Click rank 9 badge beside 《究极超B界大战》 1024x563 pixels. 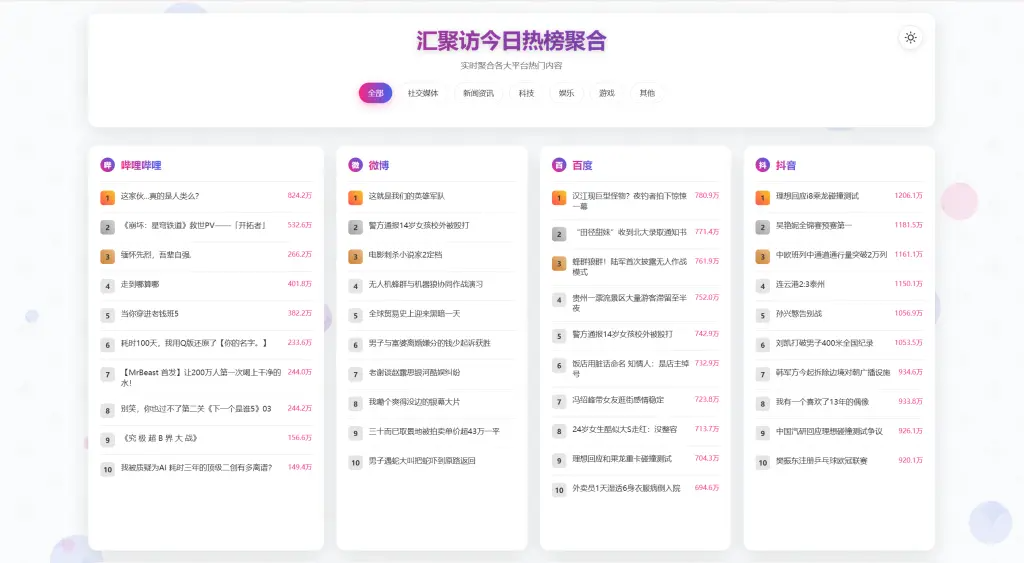108,440
